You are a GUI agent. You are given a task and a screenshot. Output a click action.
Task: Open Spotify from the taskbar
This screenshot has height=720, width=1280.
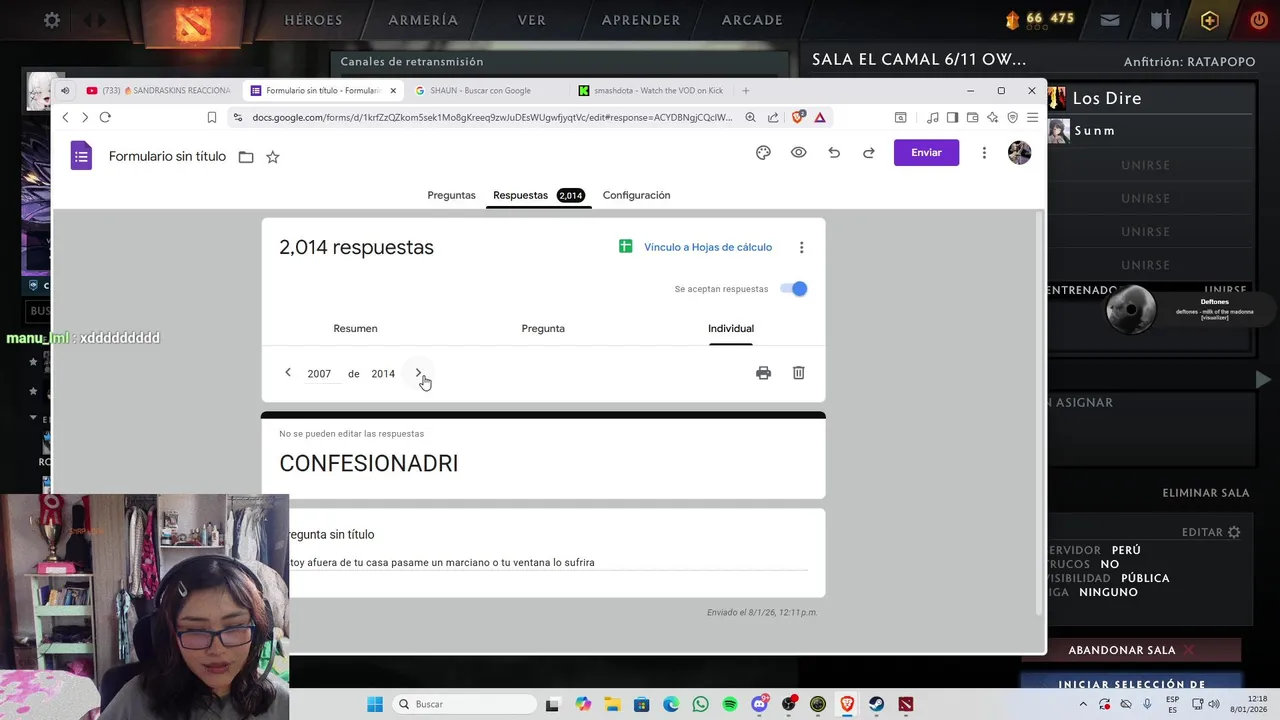730,704
